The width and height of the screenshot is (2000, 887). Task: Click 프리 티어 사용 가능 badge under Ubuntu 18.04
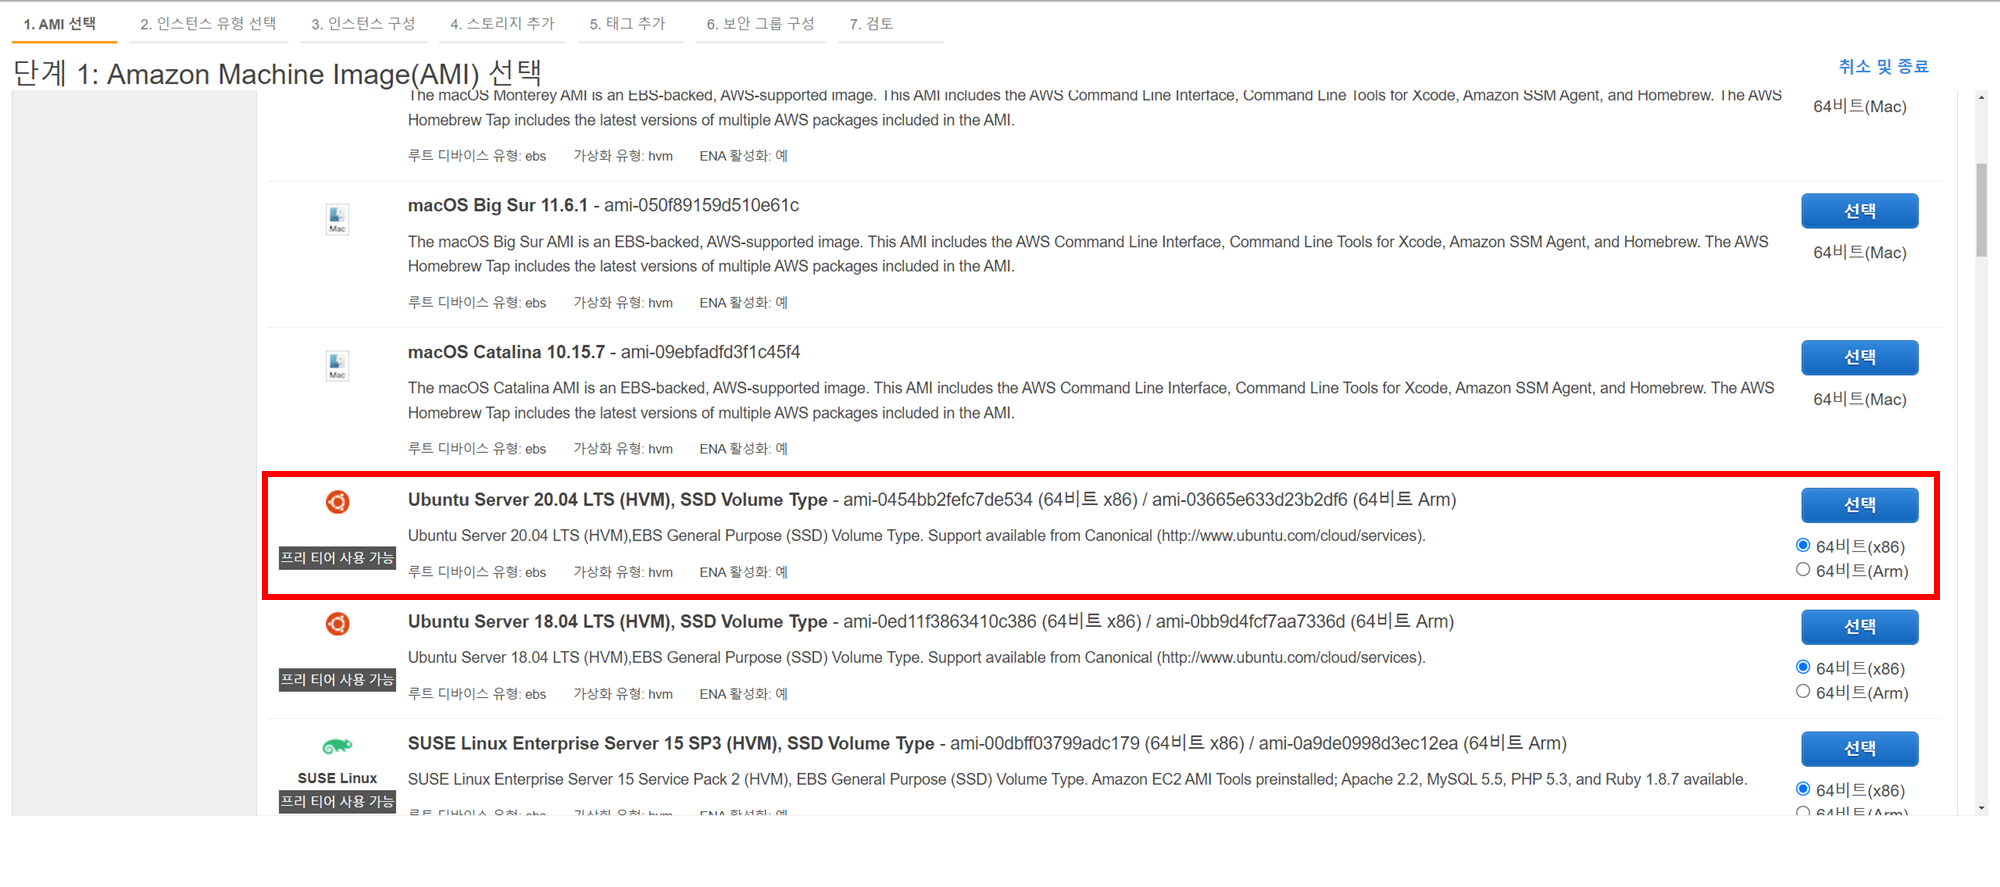tap(337, 680)
